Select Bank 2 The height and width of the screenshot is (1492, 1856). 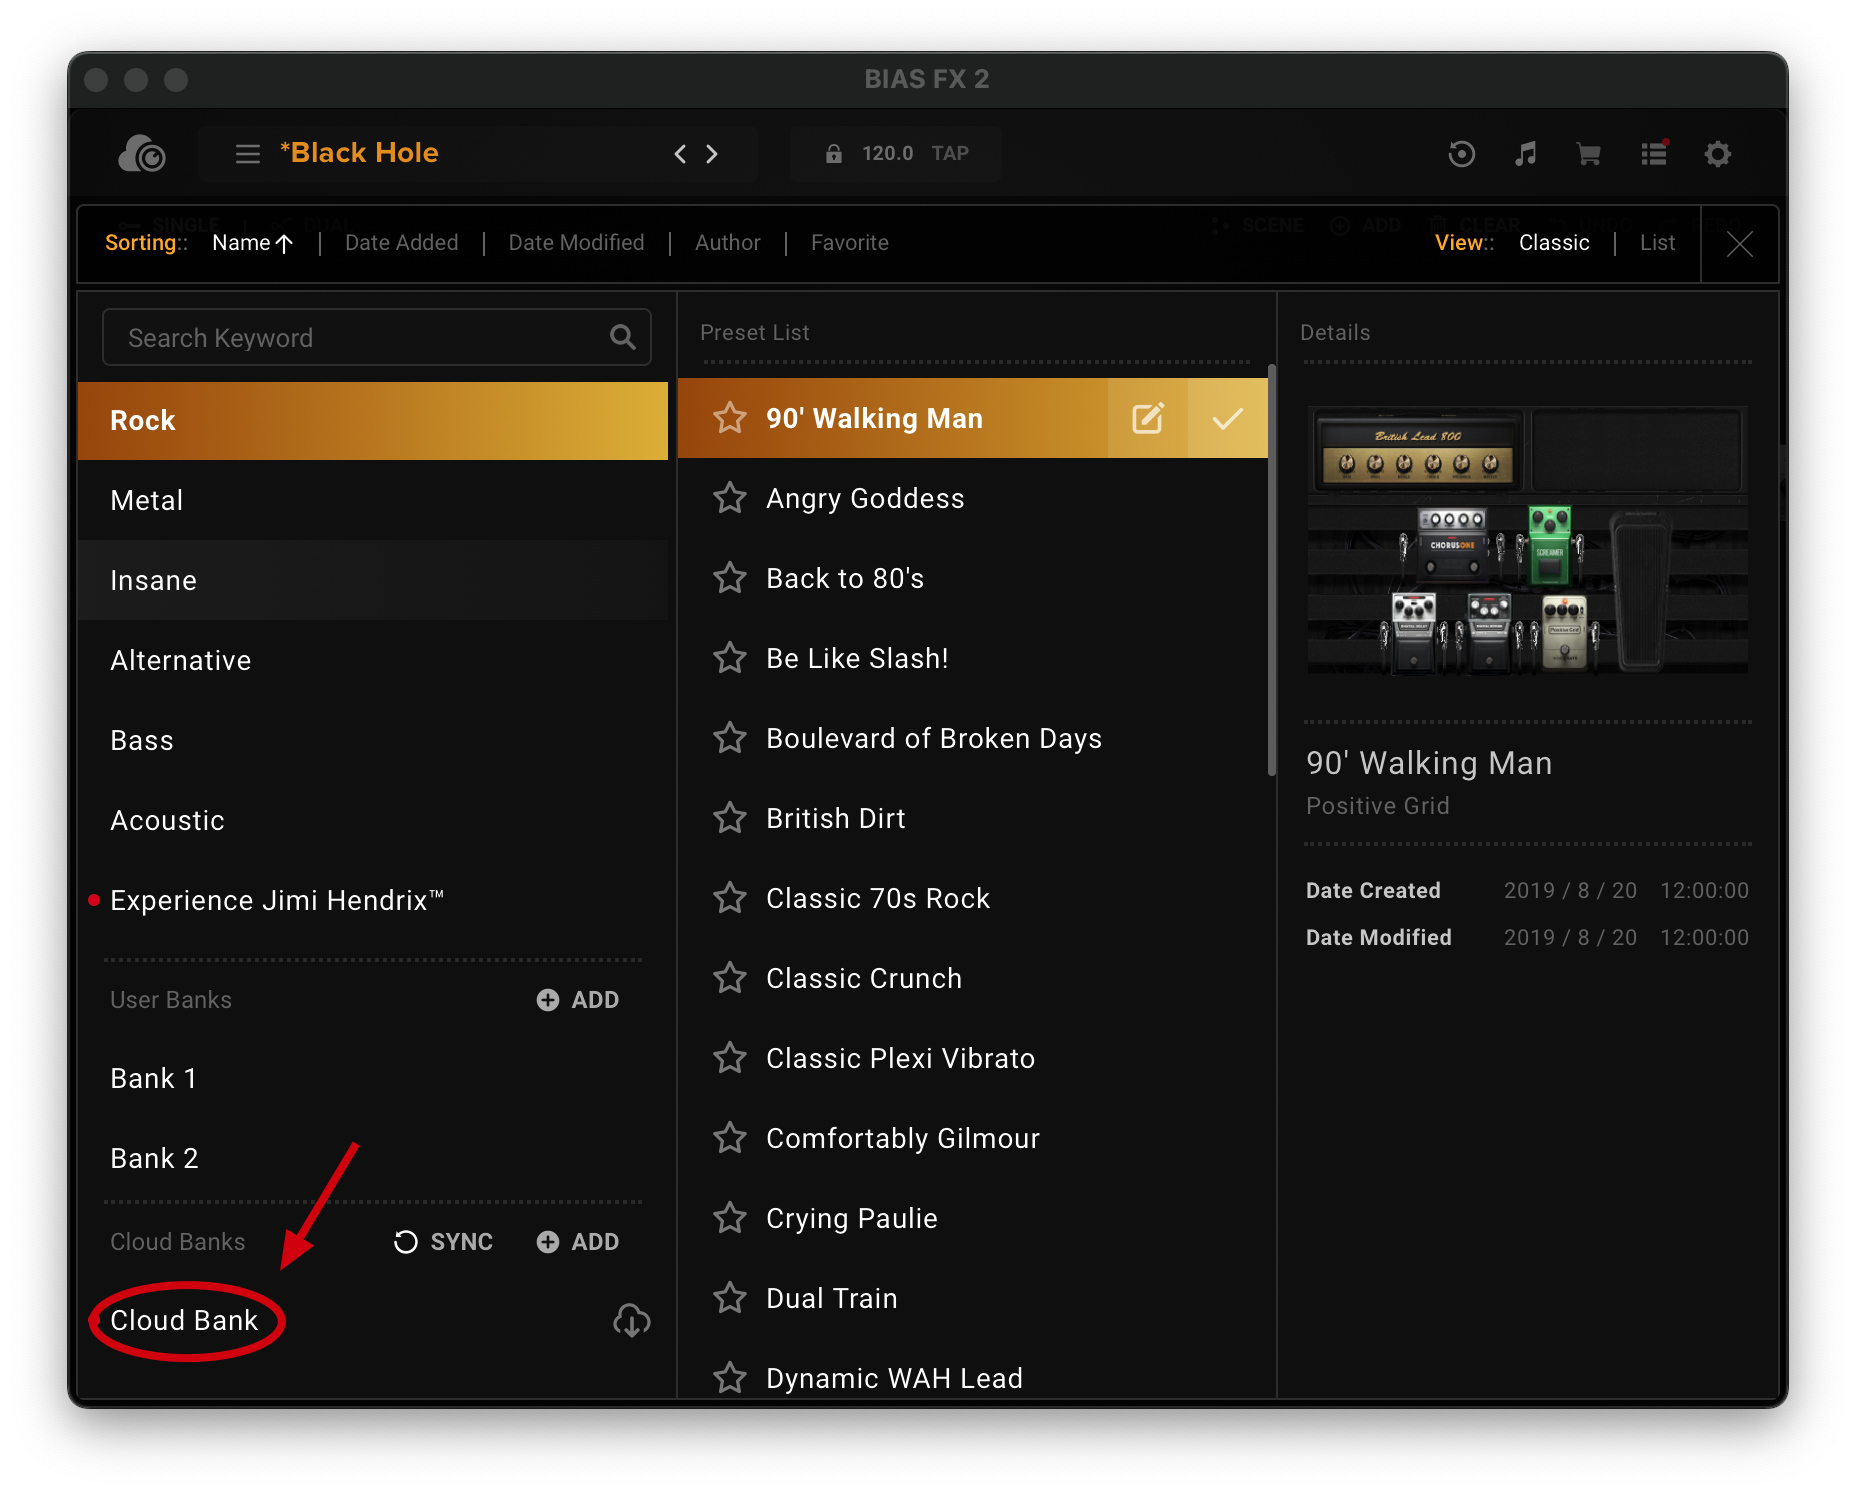[372, 1158]
